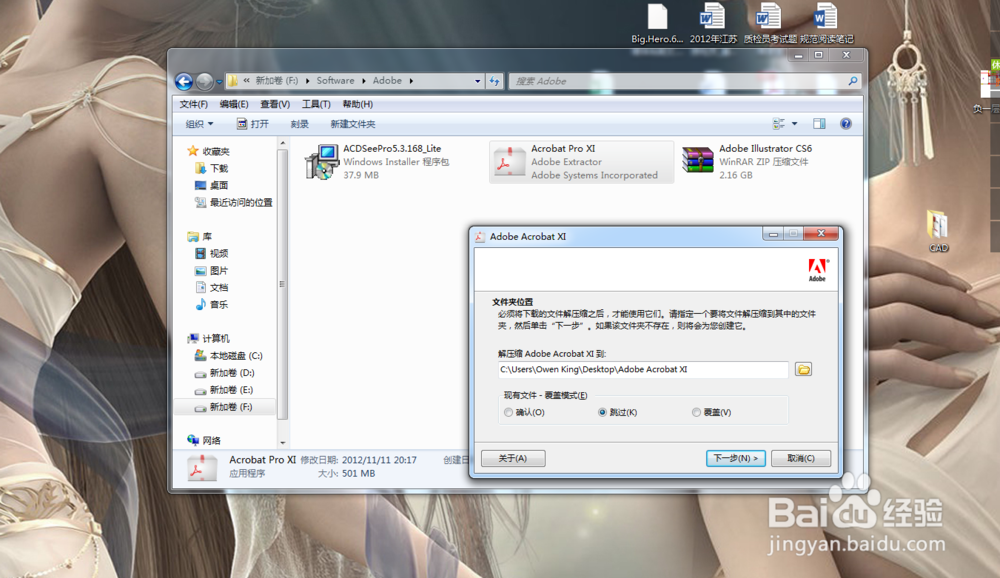The width and height of the screenshot is (1000, 578).
Task: Open recent locations dropdown beside forward arrow
Action: 219,82
